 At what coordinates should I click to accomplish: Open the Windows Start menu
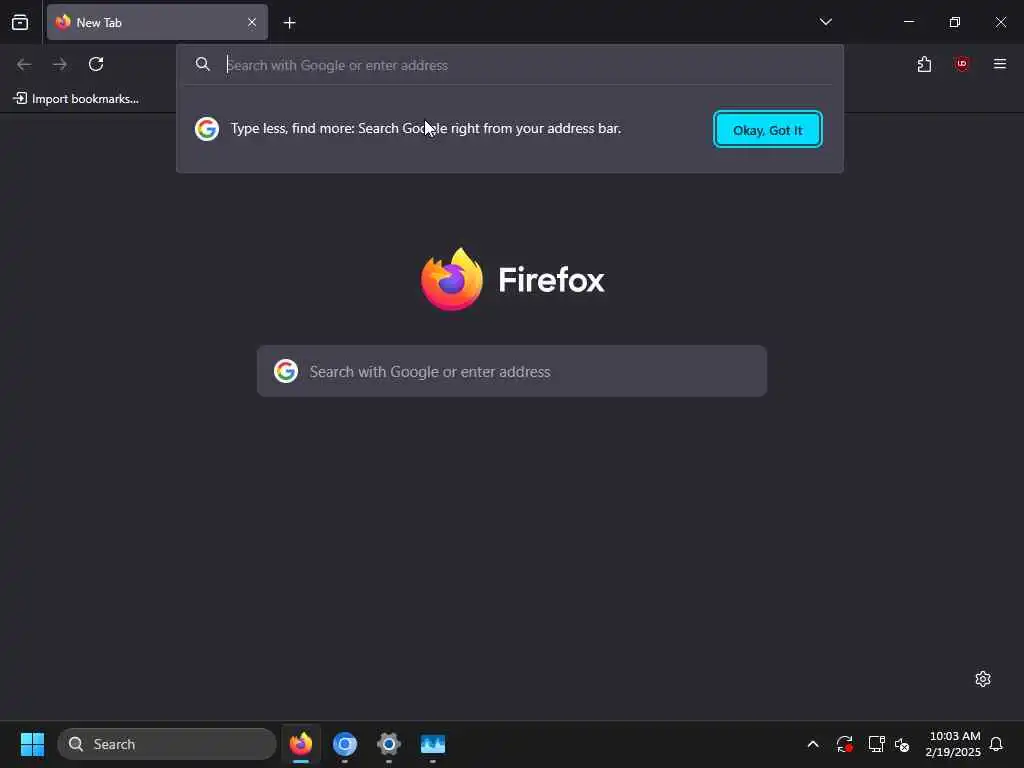tap(32, 744)
